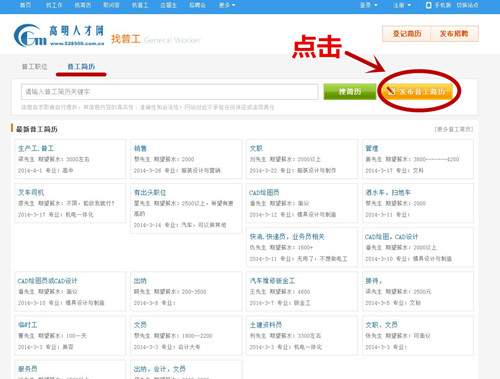Click the orange 发布普工简历 button
This screenshot has height=379, width=500.
pyautogui.click(x=417, y=91)
